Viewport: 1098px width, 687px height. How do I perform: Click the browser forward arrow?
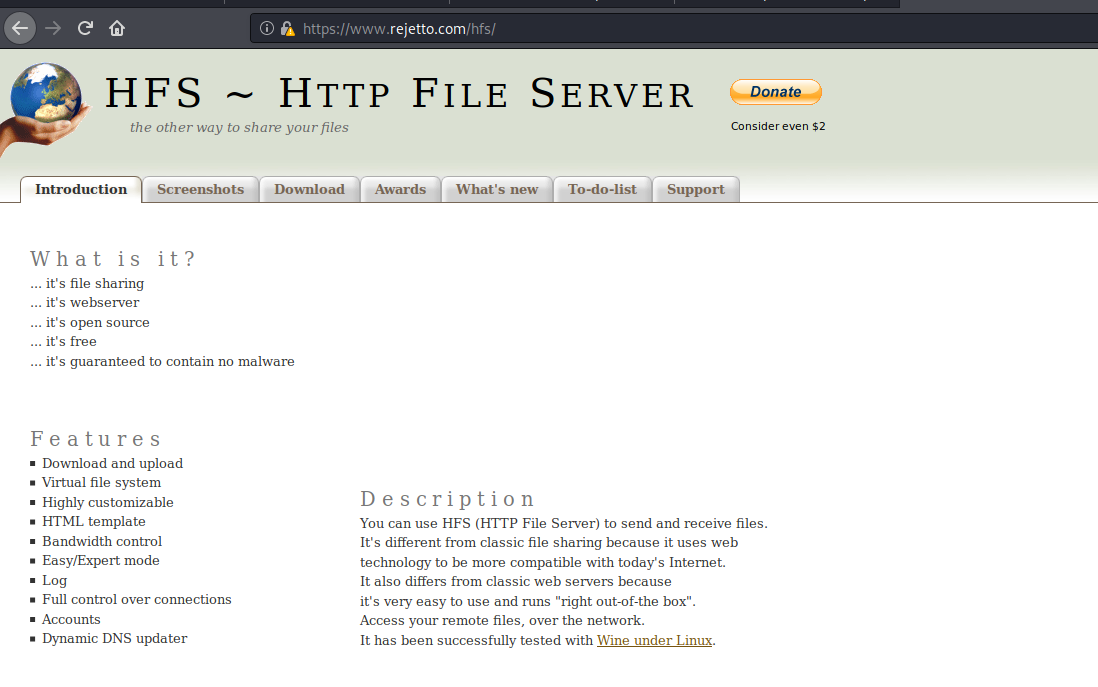pyautogui.click(x=53, y=29)
